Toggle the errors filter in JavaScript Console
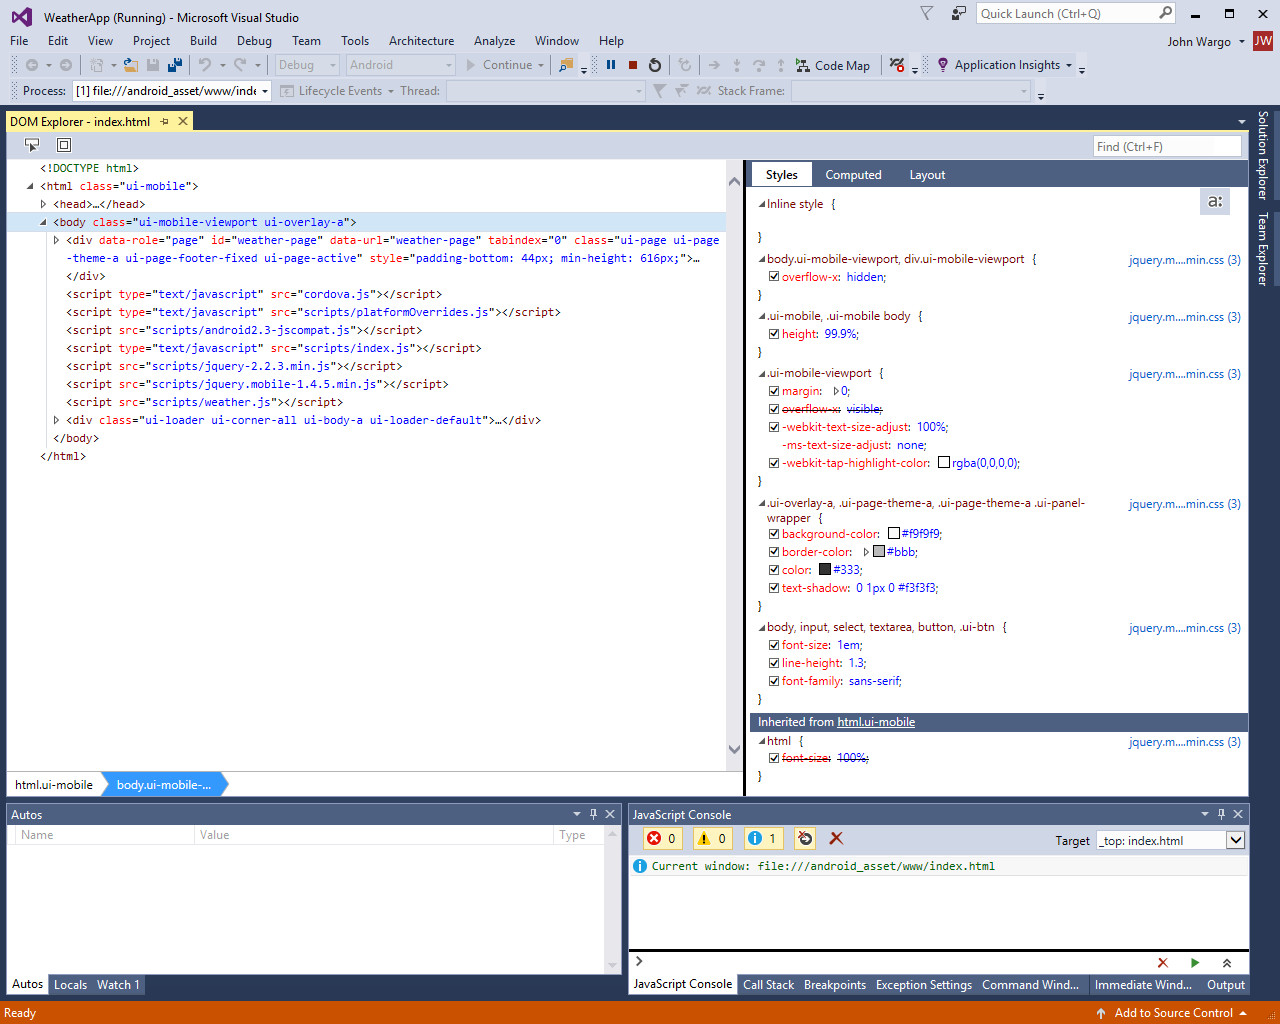The height and width of the screenshot is (1024, 1280). (x=661, y=838)
